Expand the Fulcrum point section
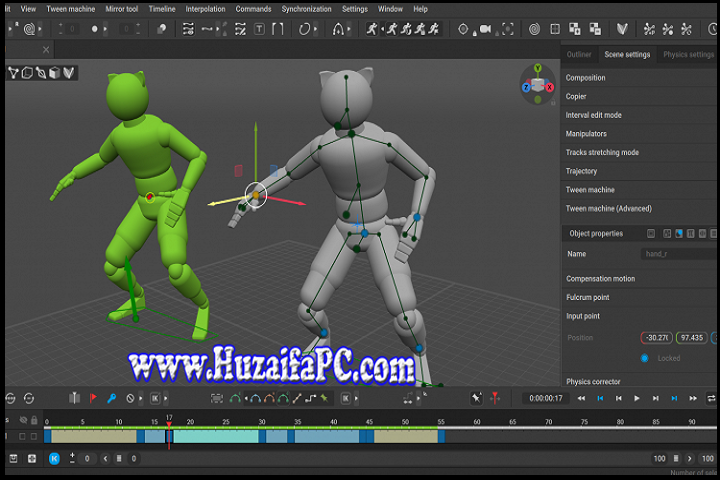Viewport: 720px width, 480px height. [x=638, y=298]
